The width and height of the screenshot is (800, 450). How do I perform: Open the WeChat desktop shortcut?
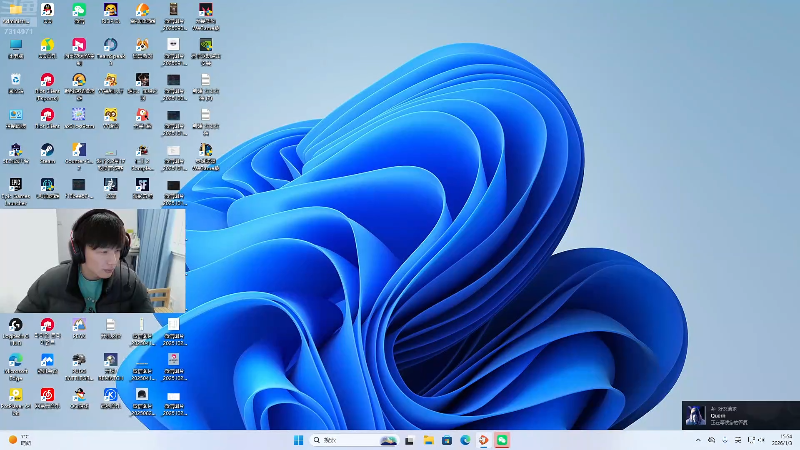79,12
